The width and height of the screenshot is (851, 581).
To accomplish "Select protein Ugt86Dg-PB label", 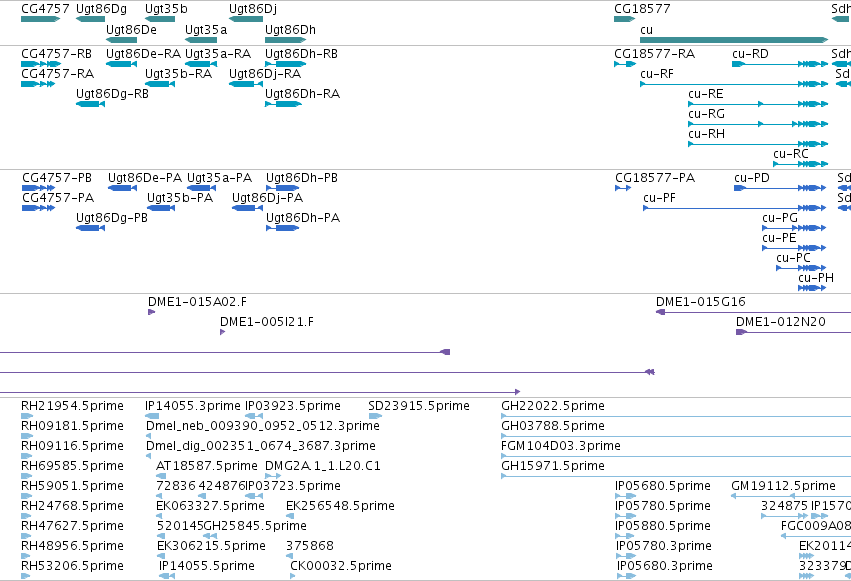I will (111, 218).
